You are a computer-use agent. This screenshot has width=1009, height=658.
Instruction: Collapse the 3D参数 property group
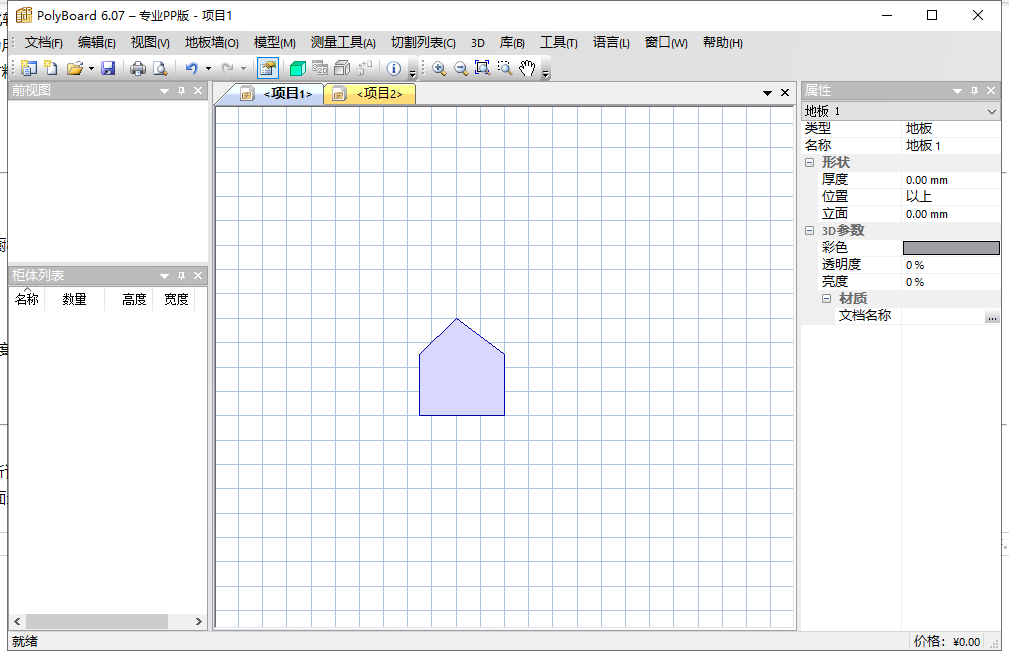click(x=810, y=231)
